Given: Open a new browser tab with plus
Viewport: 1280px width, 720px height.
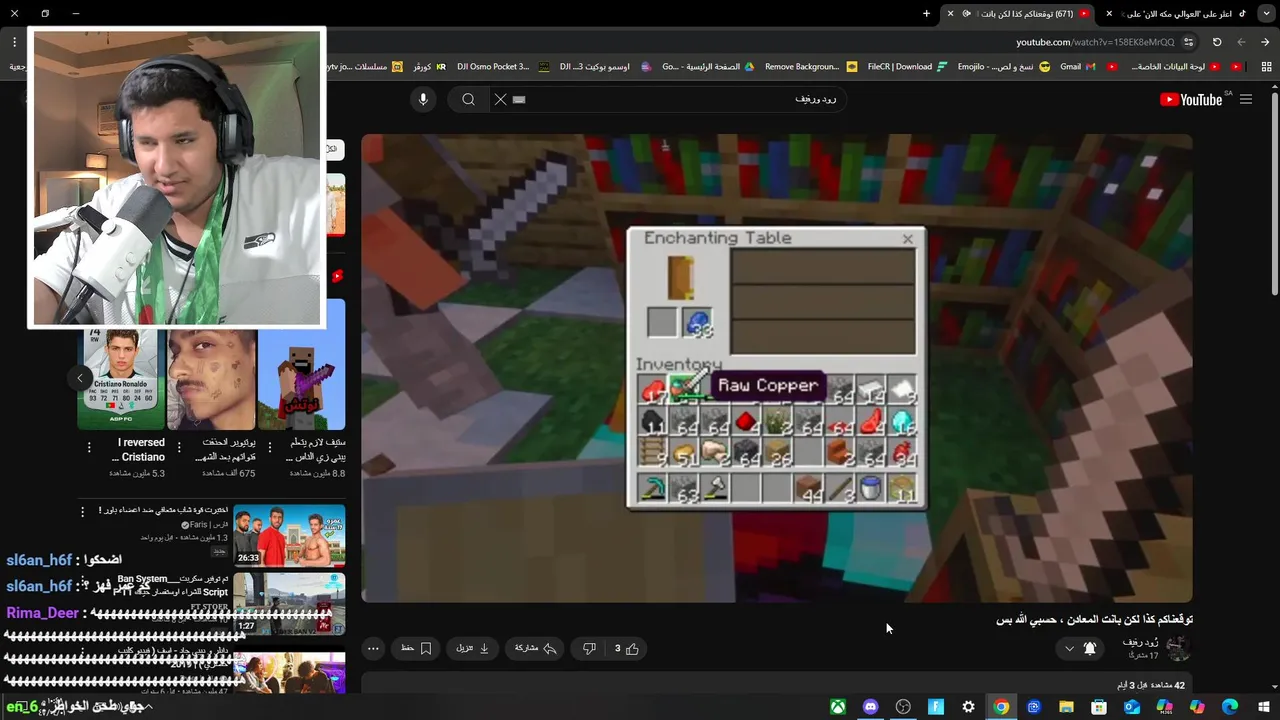Looking at the screenshot, I should [x=926, y=13].
